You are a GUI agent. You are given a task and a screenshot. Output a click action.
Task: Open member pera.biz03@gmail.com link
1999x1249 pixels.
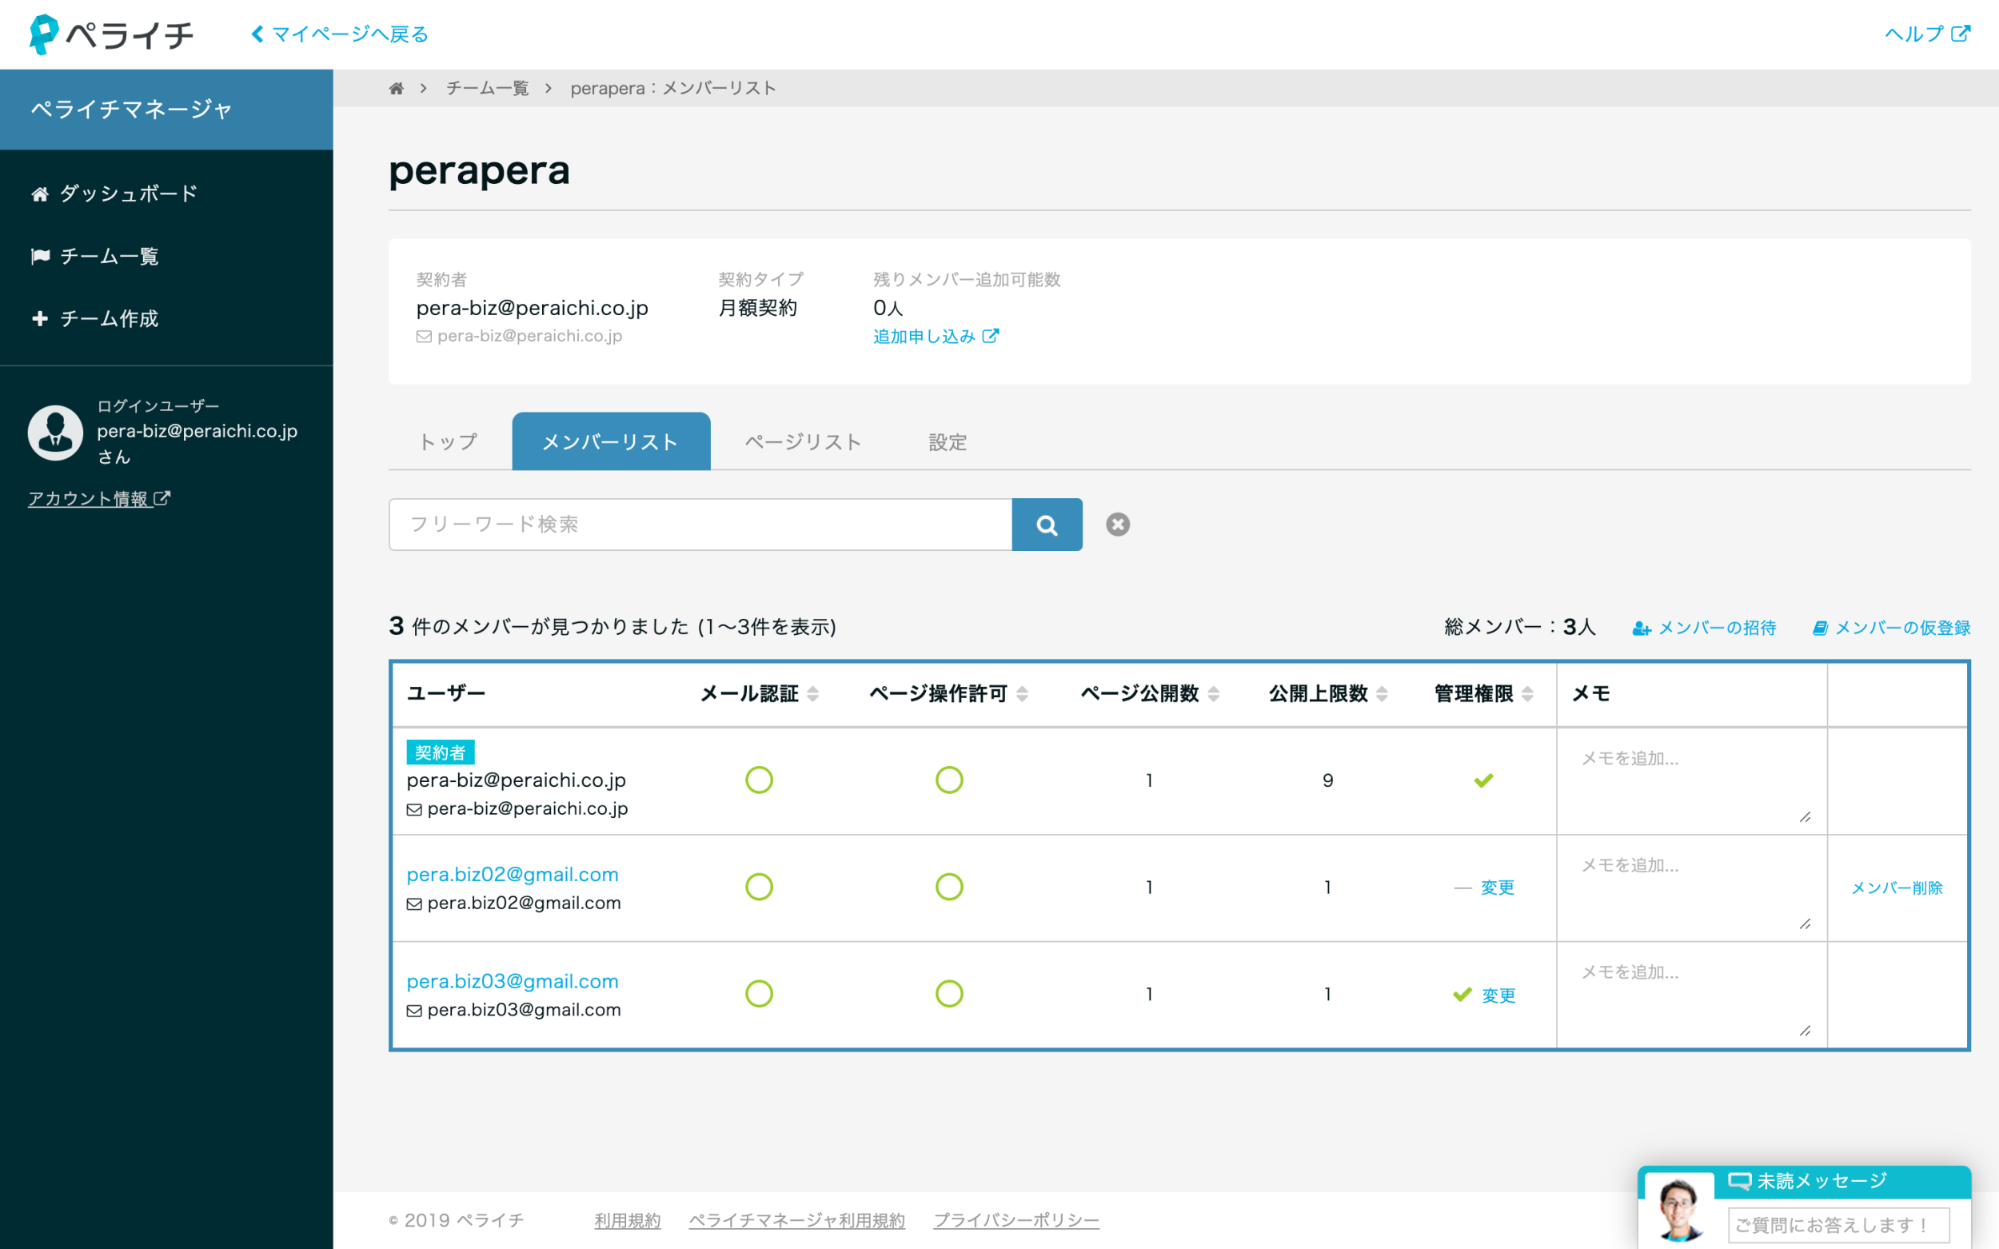tap(512, 981)
